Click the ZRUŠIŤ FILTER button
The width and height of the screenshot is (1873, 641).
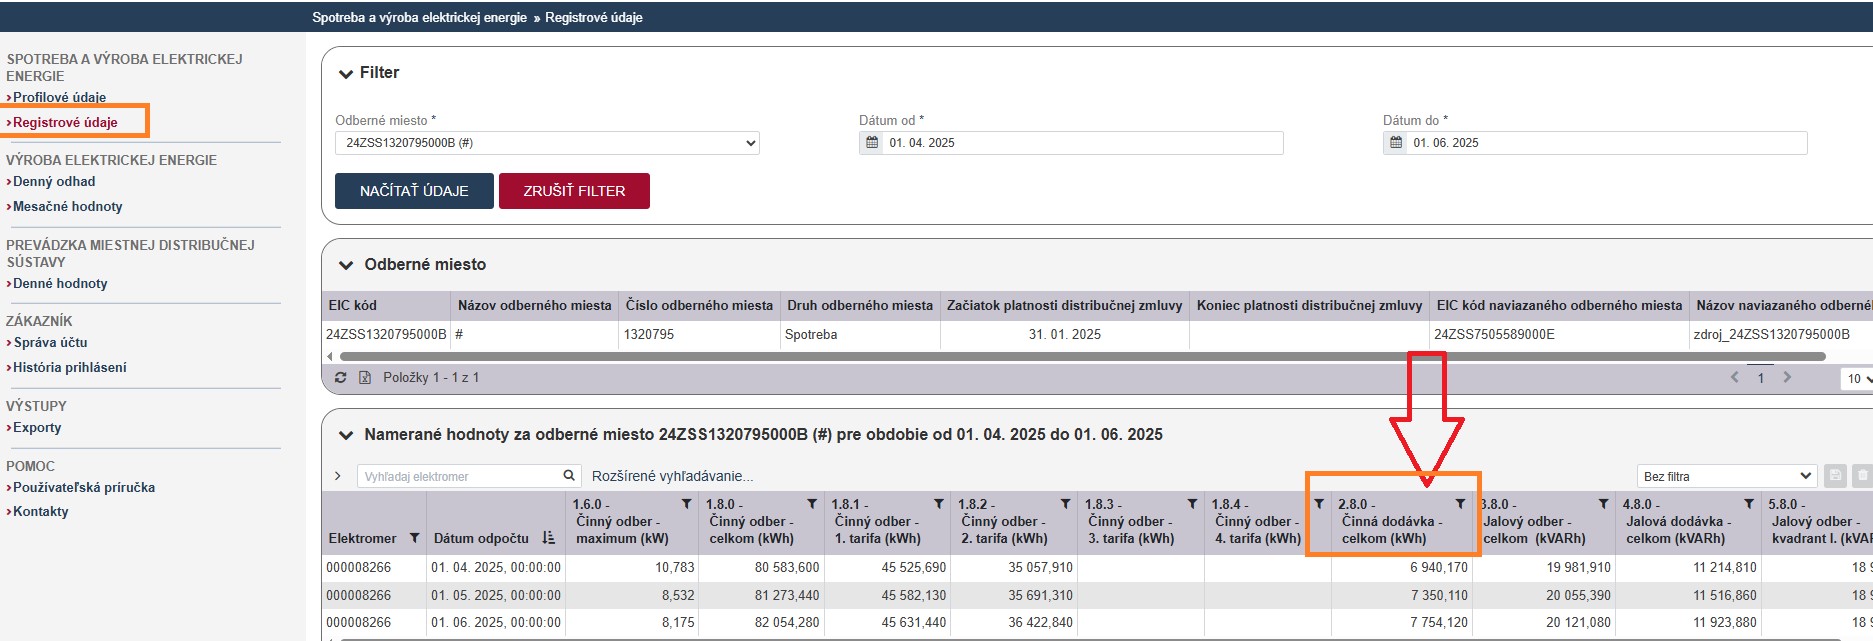[574, 191]
